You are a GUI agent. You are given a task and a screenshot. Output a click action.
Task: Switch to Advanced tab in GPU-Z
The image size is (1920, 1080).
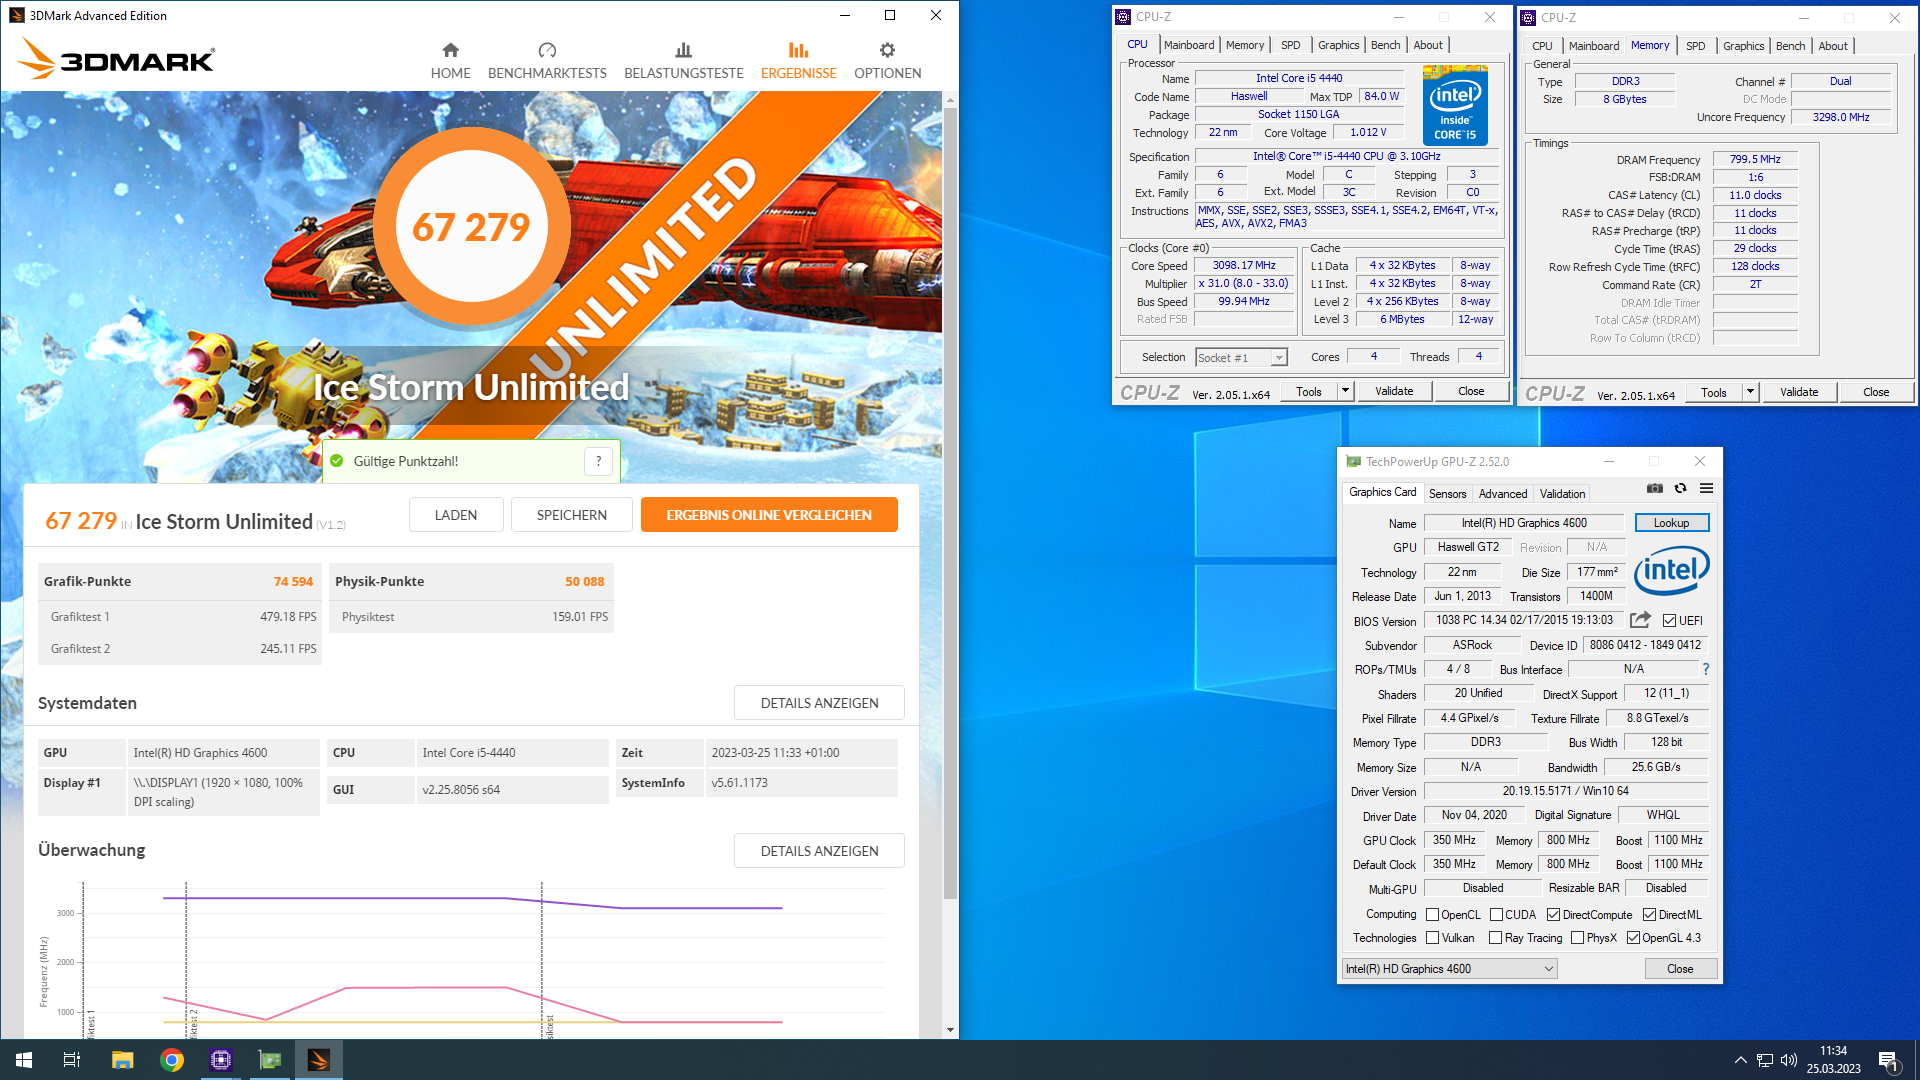tap(1503, 494)
